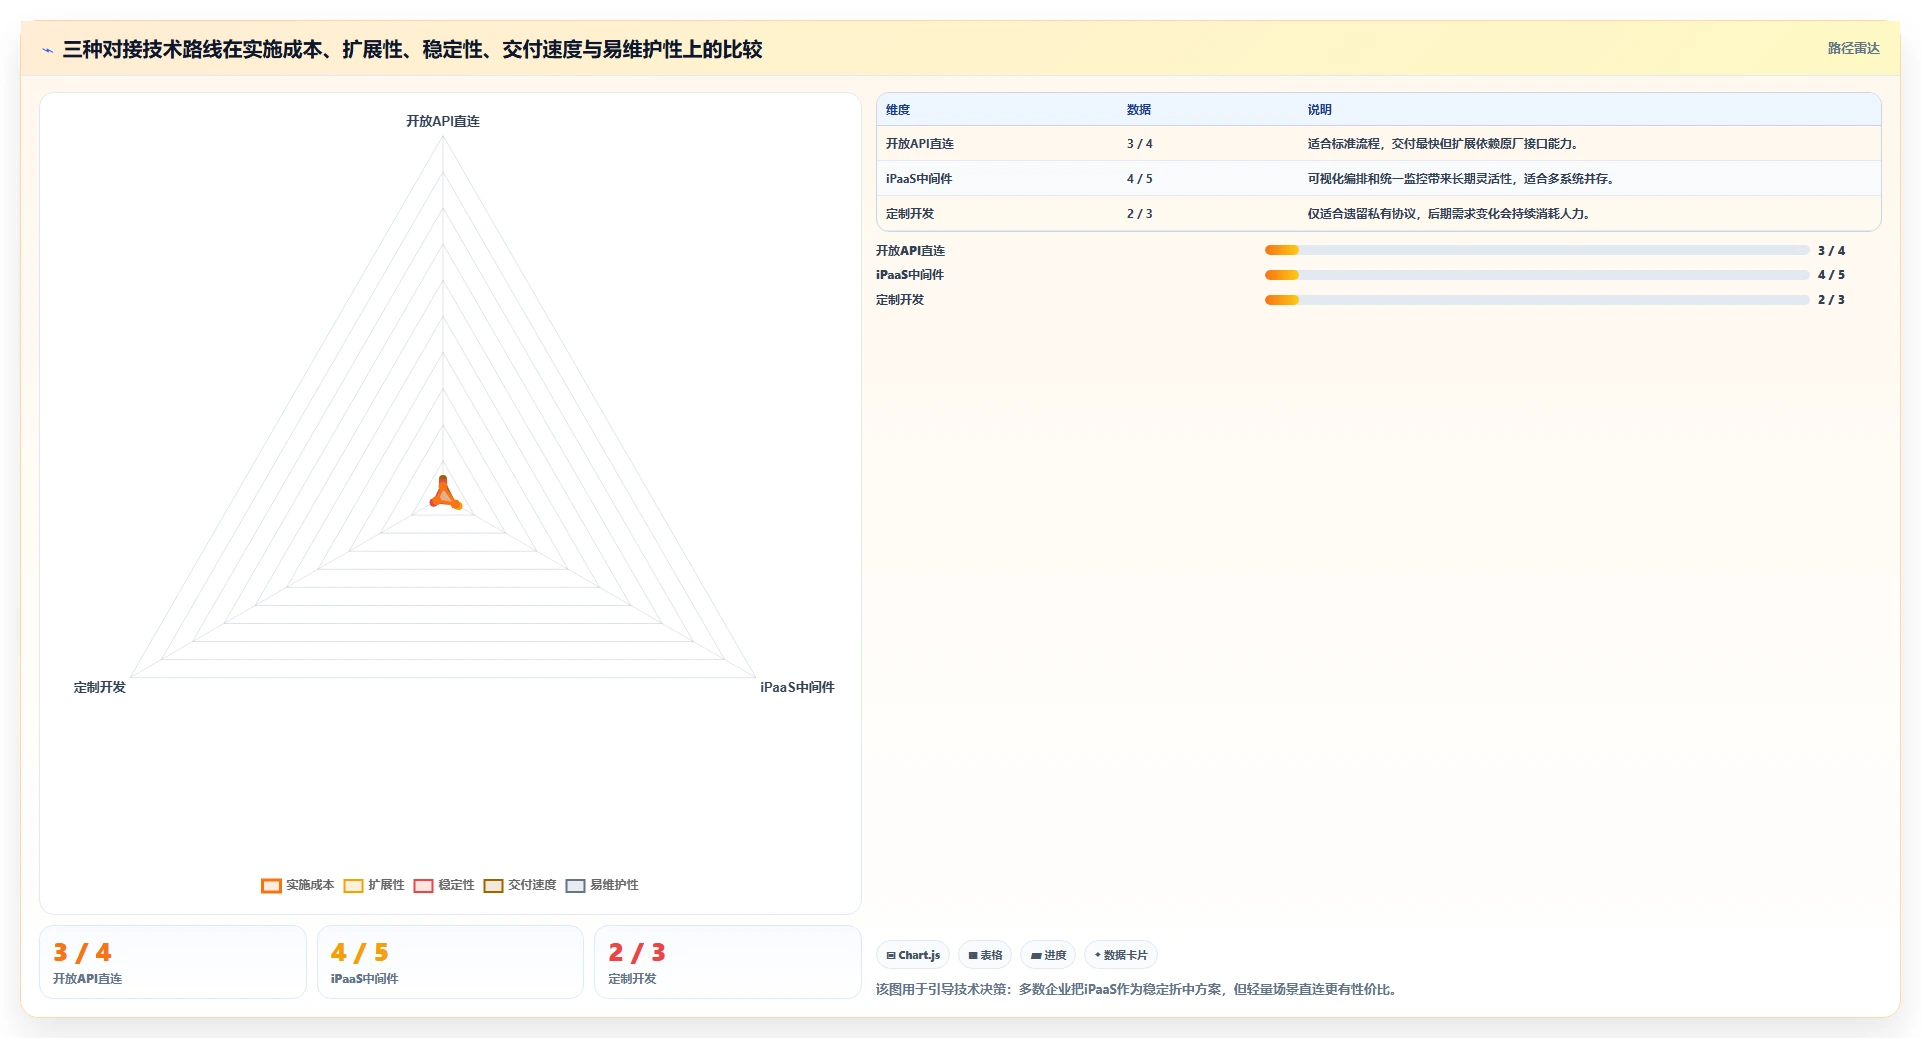This screenshot has width=1921, height=1038.
Task: Select the 3 / 4 开放API直连 data card
Action: coord(173,962)
